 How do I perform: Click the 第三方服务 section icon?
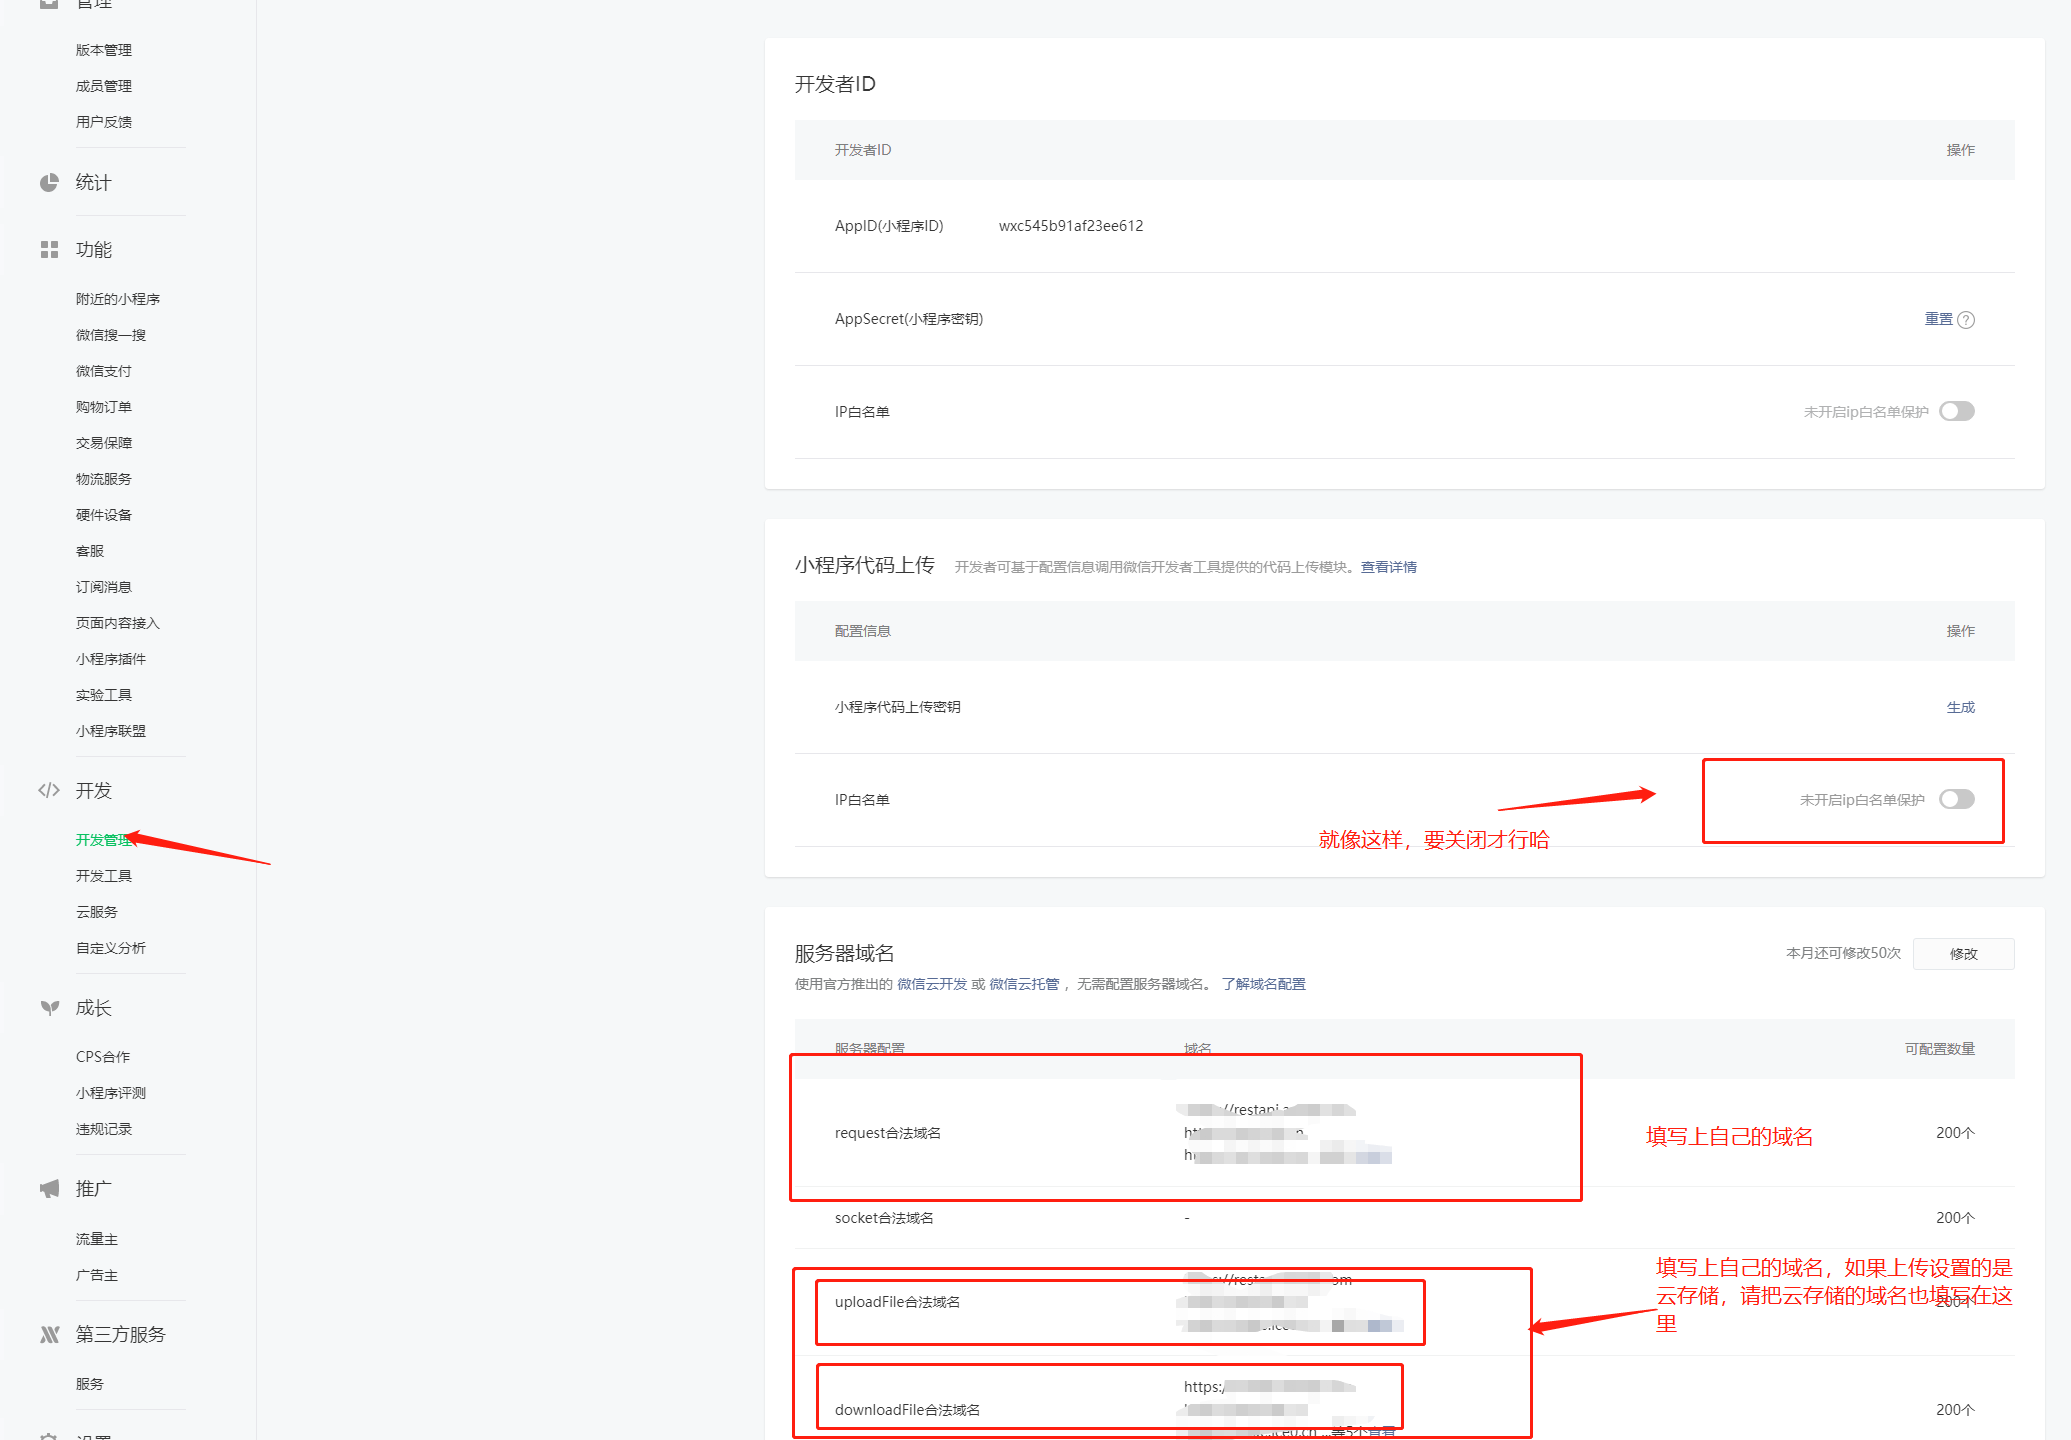click(x=49, y=1335)
